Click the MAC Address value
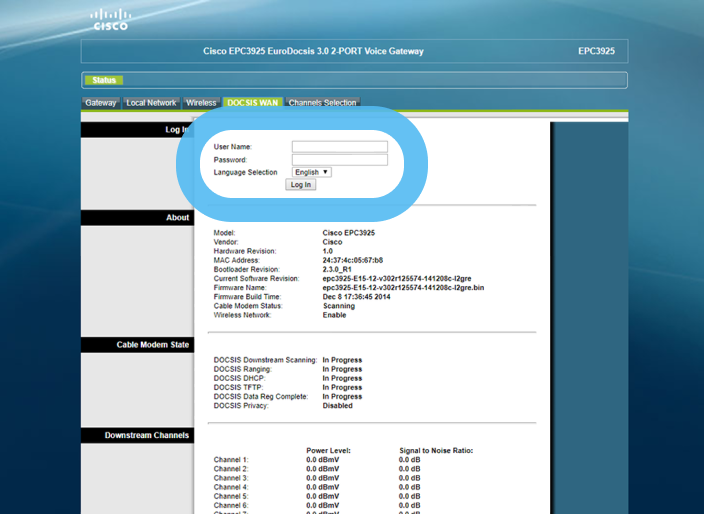Image resolution: width=704 pixels, height=514 pixels. click(x=352, y=260)
